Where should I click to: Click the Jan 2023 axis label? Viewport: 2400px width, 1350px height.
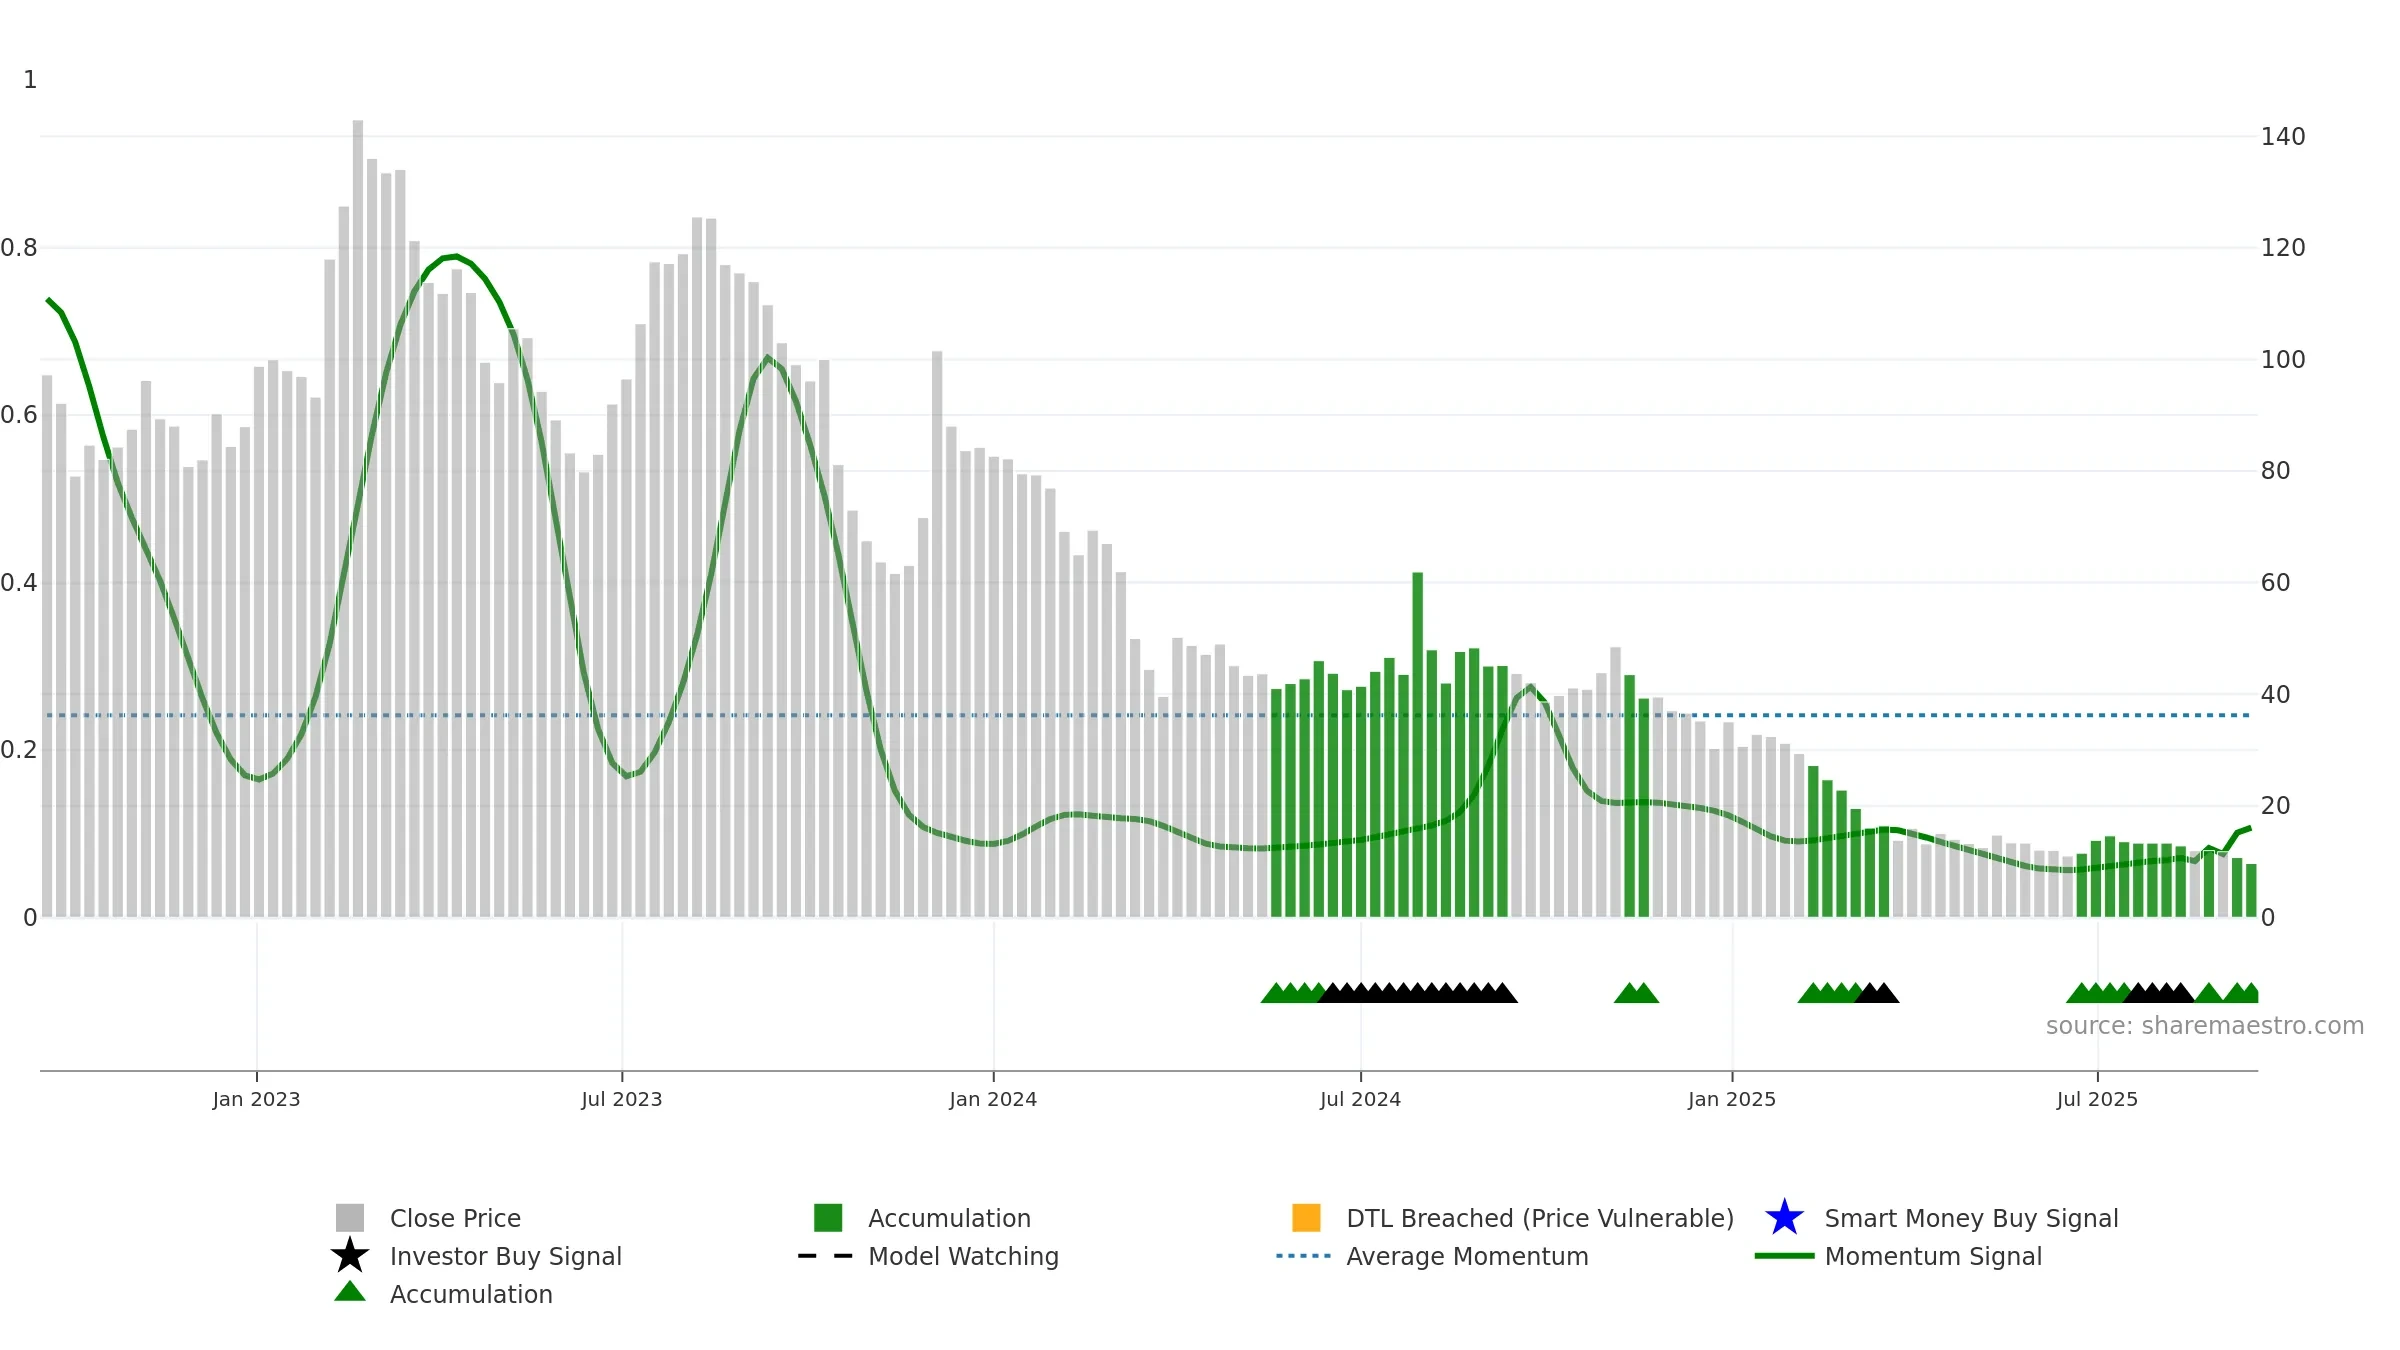256,1100
